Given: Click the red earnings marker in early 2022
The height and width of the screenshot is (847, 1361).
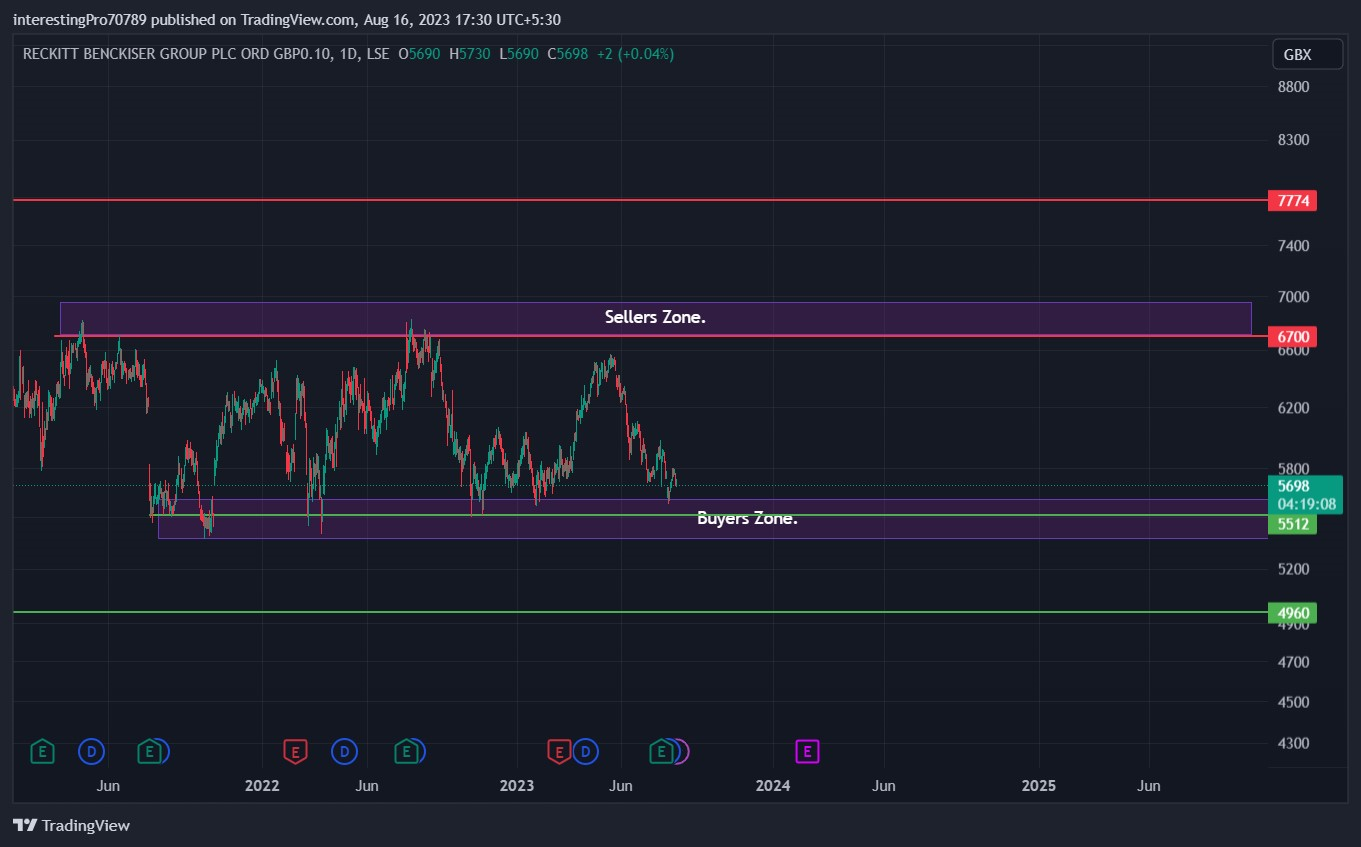Looking at the screenshot, I should (295, 750).
